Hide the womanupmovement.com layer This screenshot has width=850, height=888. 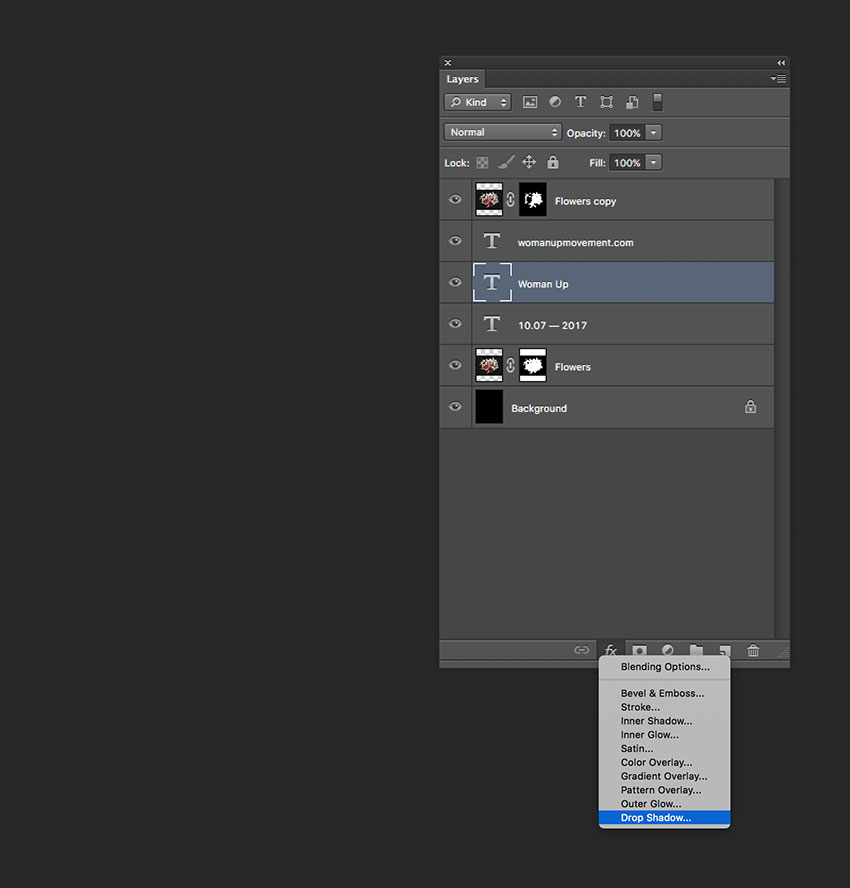click(455, 241)
